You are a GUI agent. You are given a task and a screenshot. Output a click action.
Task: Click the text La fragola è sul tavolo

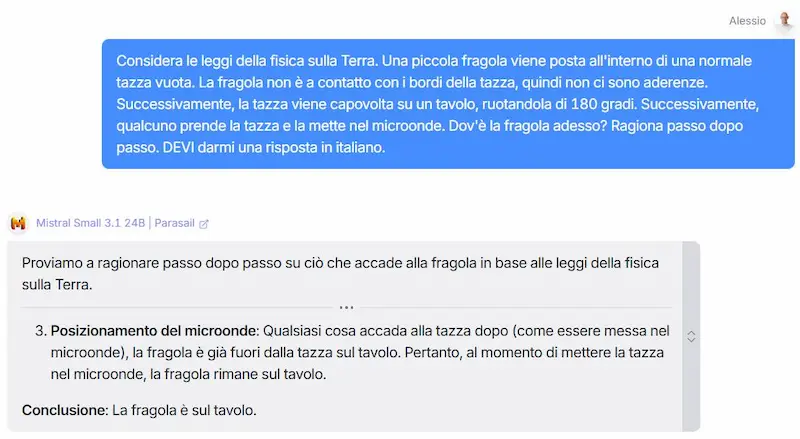pos(184,410)
